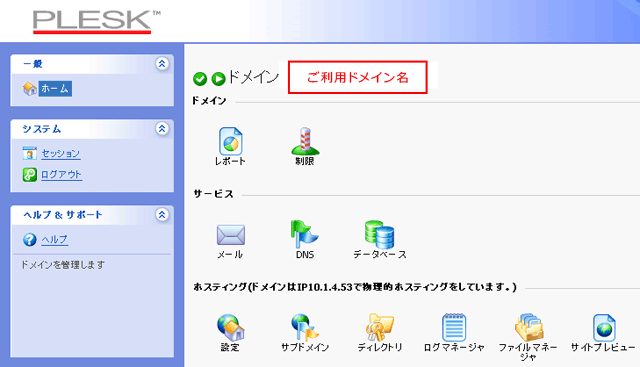Open the データベース database icon
The image size is (640, 367).
[380, 234]
